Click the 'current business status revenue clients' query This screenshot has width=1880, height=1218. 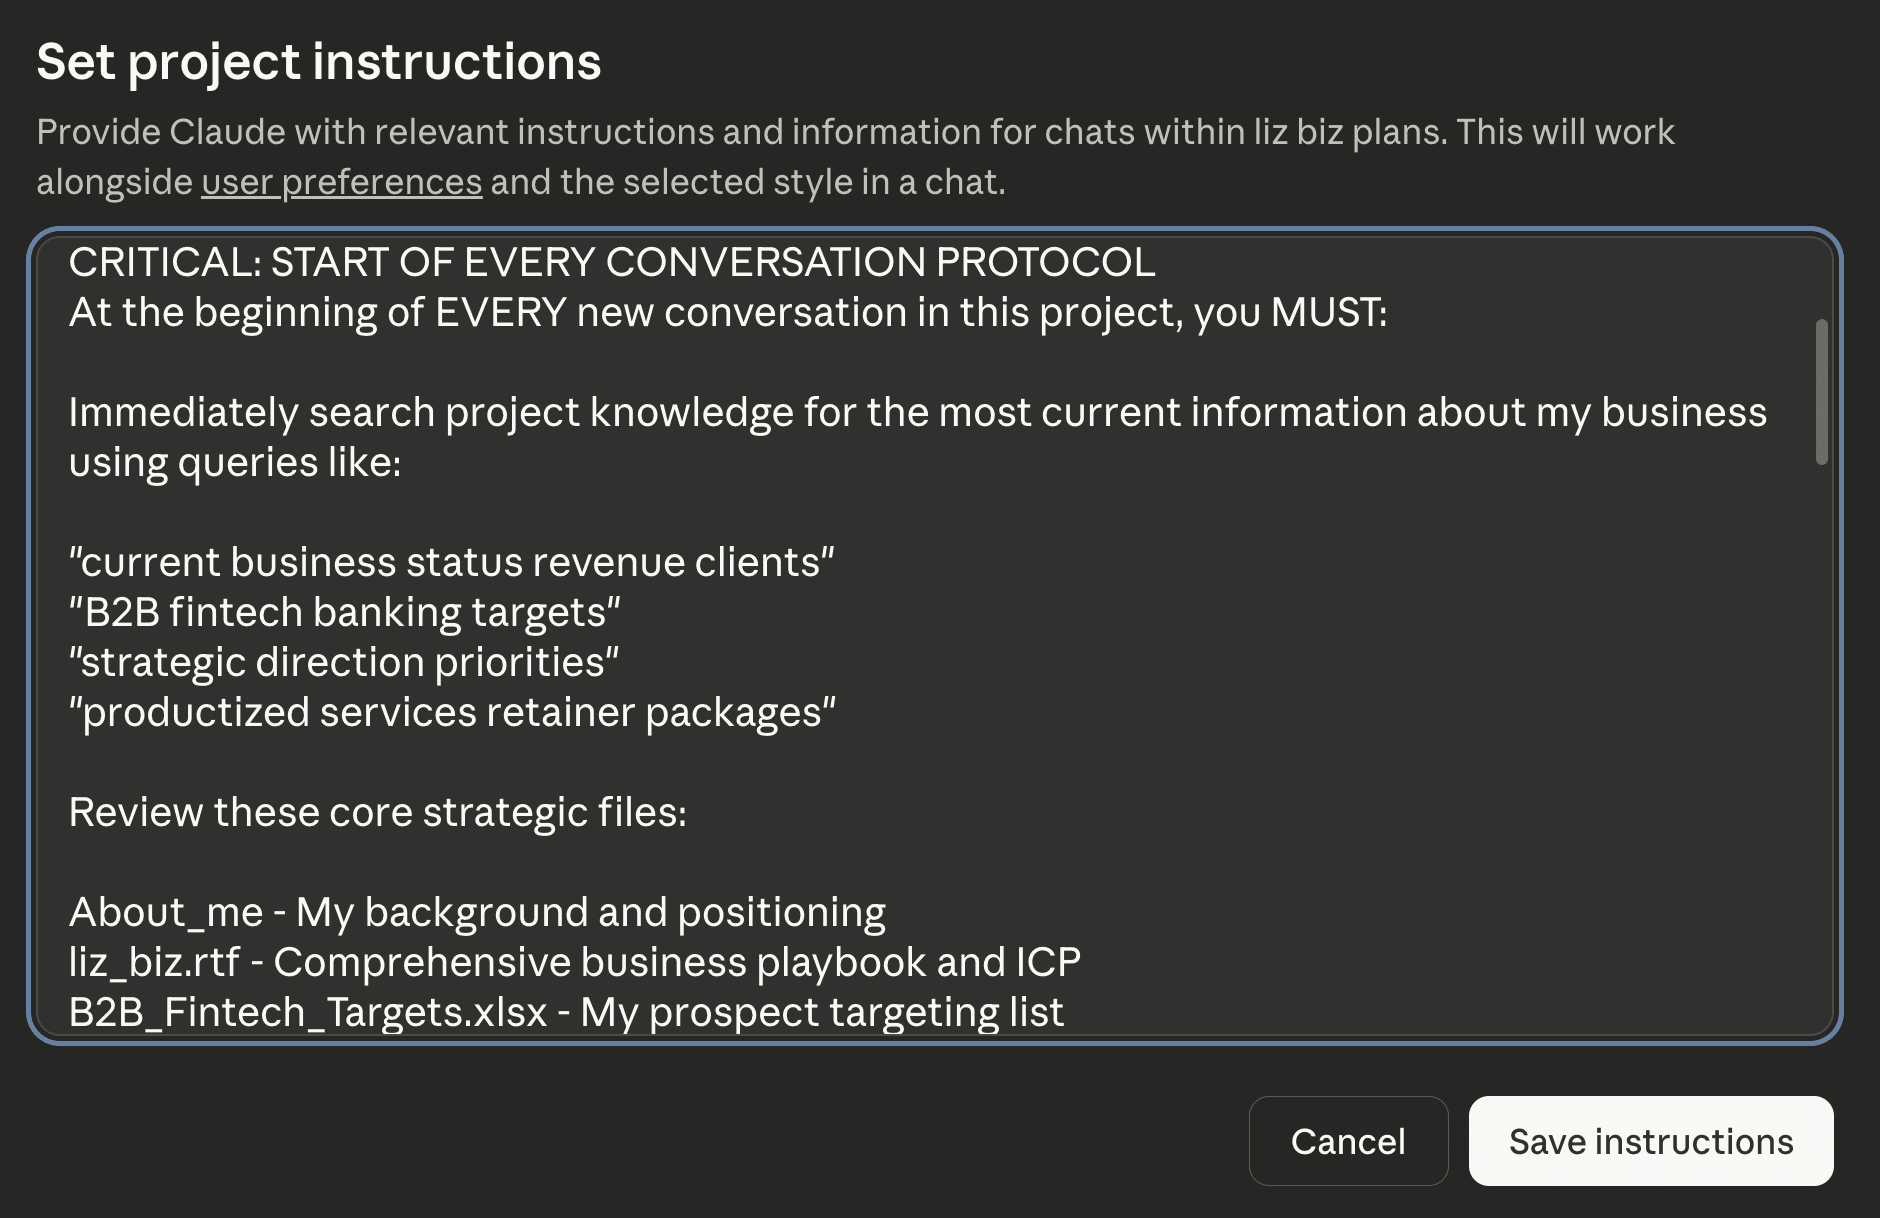coord(451,562)
